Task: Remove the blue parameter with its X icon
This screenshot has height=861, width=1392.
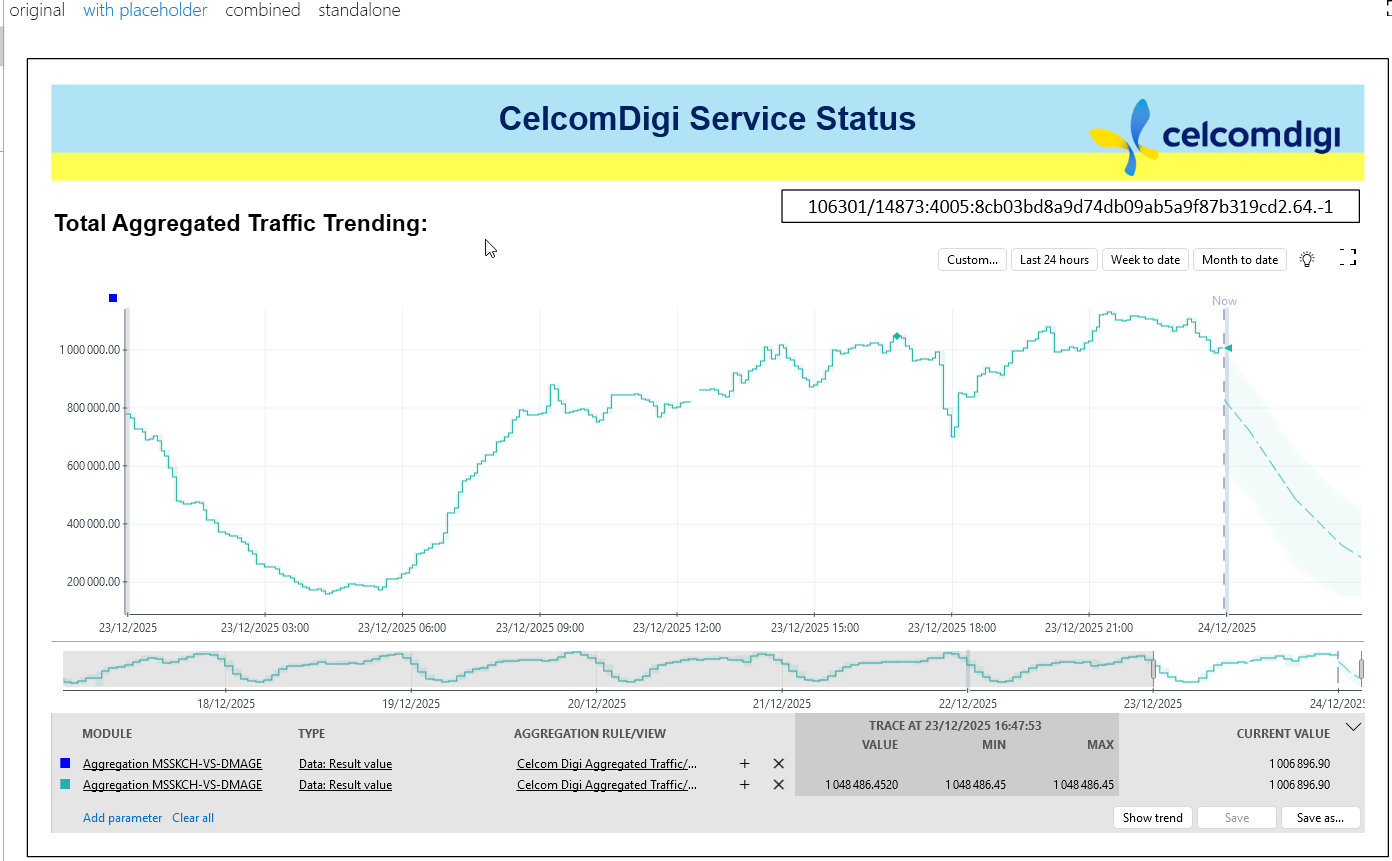Action: pos(778,764)
